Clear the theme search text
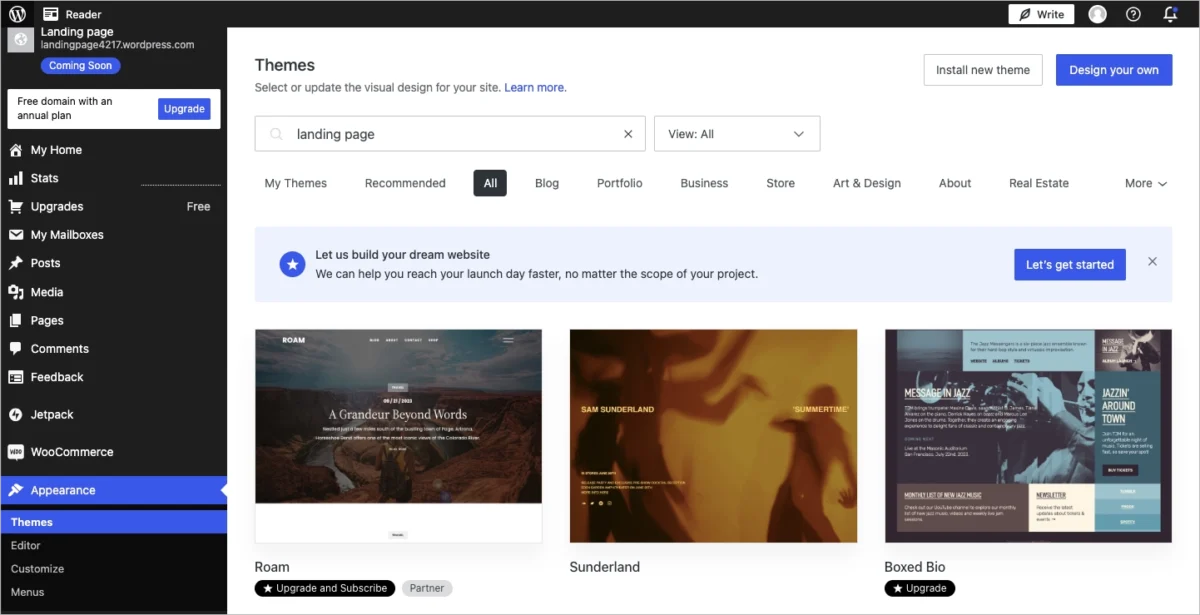1200x615 pixels. 628,134
